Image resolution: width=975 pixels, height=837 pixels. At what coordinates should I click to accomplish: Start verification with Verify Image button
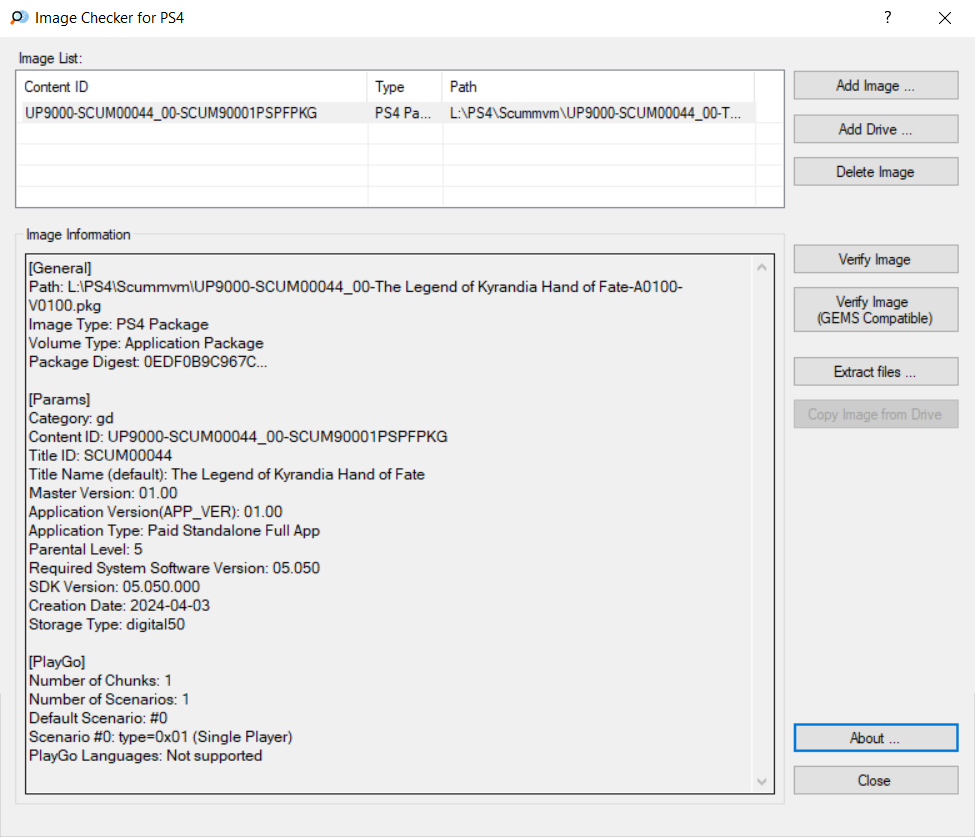click(x=876, y=259)
